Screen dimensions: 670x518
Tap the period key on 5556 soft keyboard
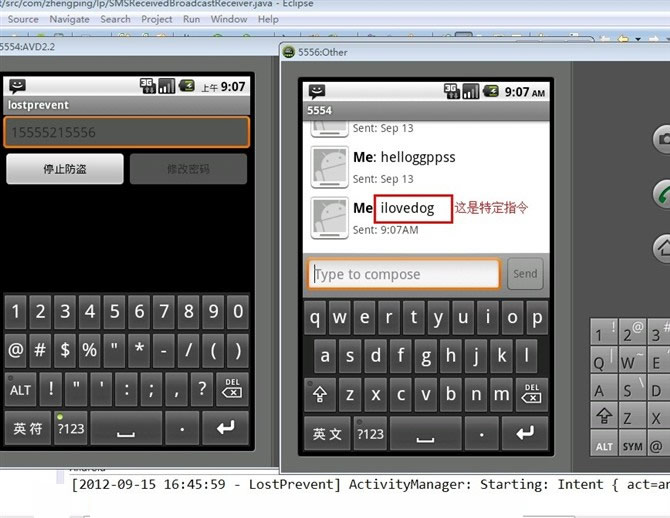pyautogui.click(x=482, y=434)
